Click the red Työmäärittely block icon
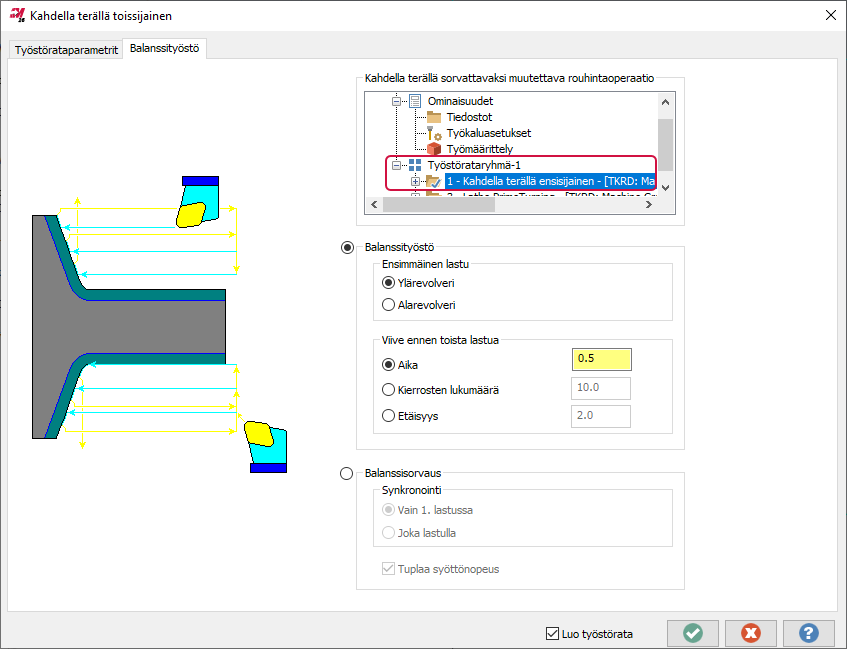 434,149
